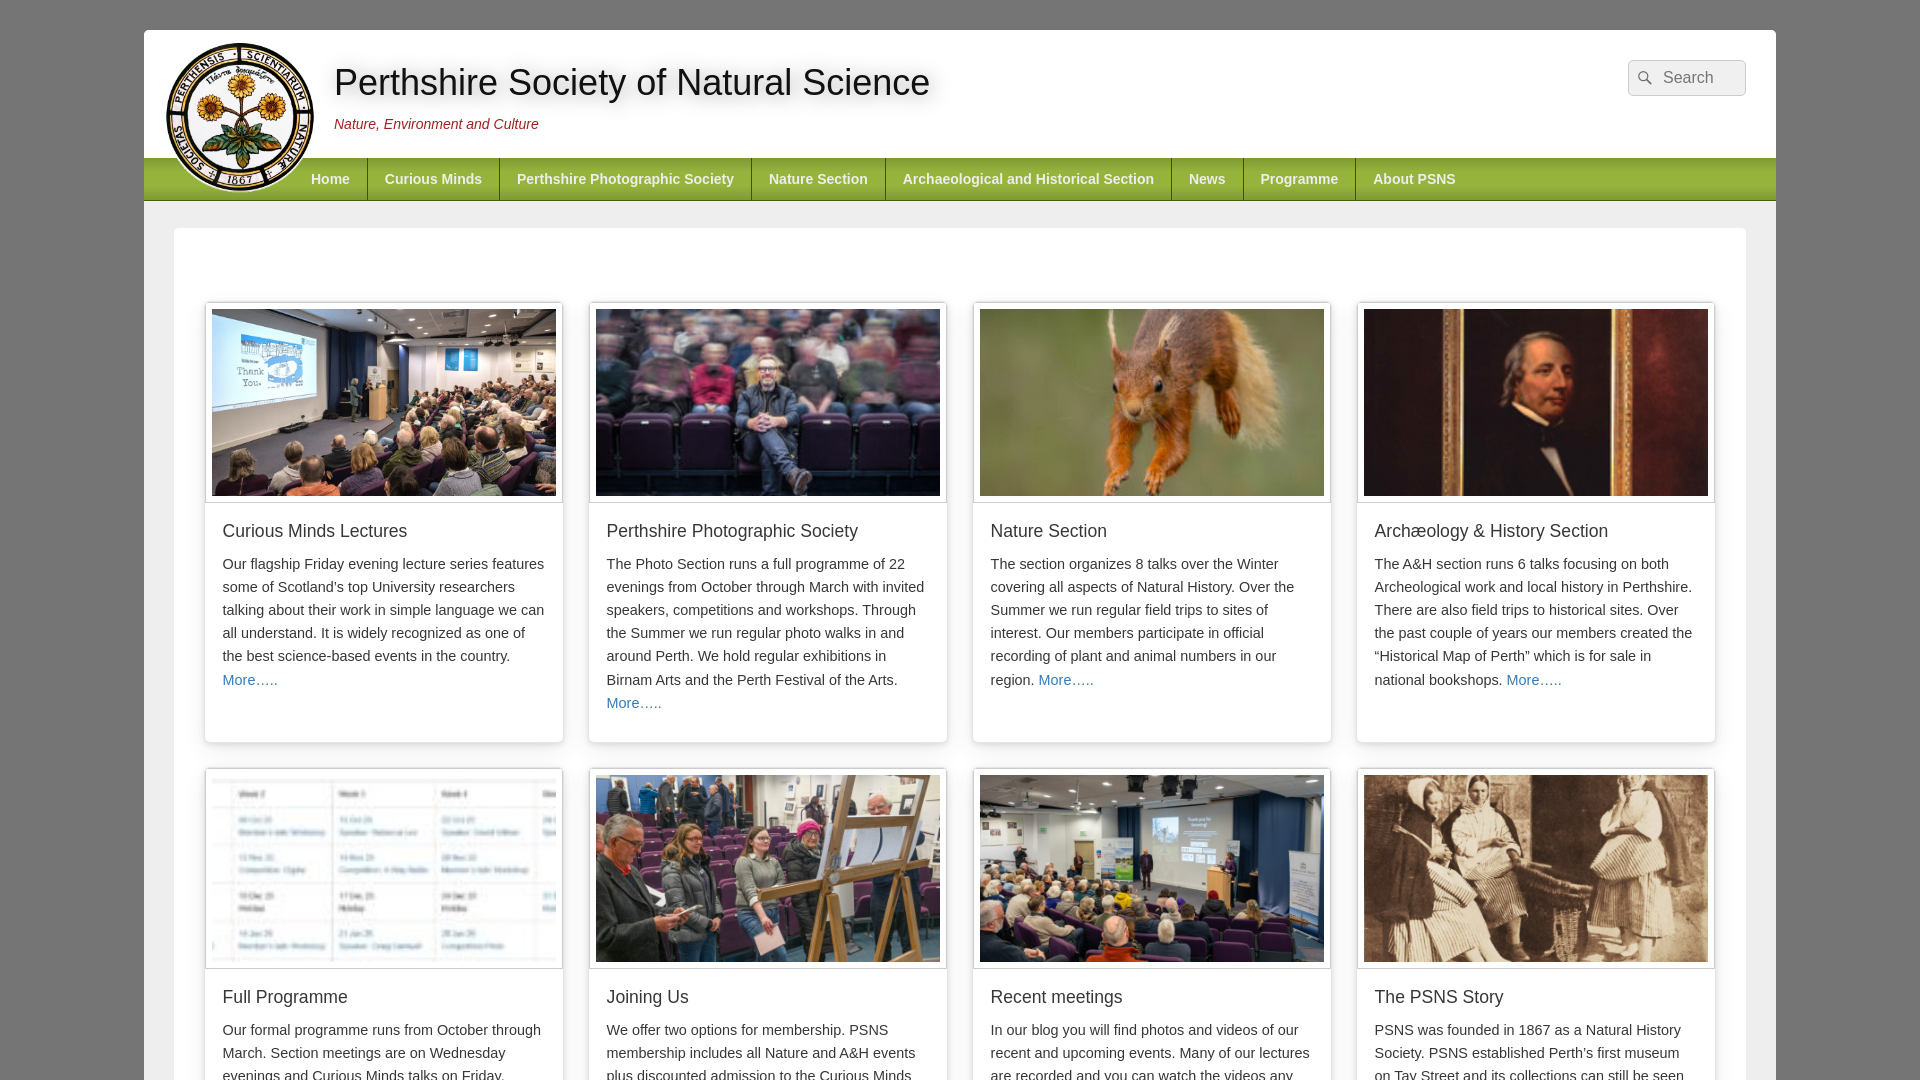1920x1080 pixels.
Task: Click The PSNS Story heading
Action: click(1439, 997)
